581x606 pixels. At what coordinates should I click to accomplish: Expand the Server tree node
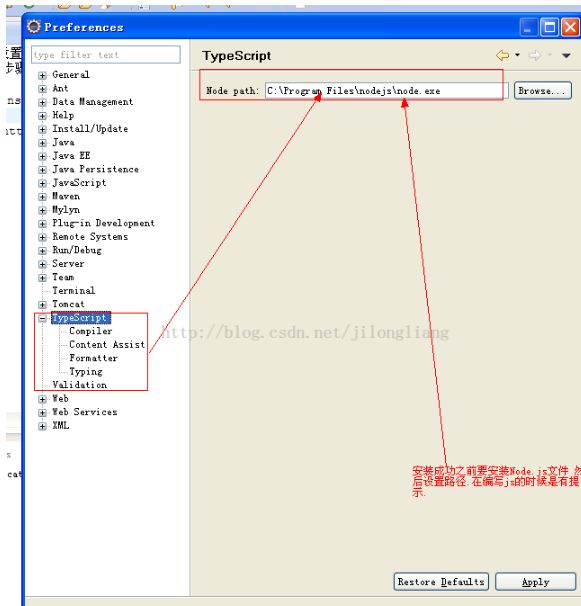click(x=43, y=264)
